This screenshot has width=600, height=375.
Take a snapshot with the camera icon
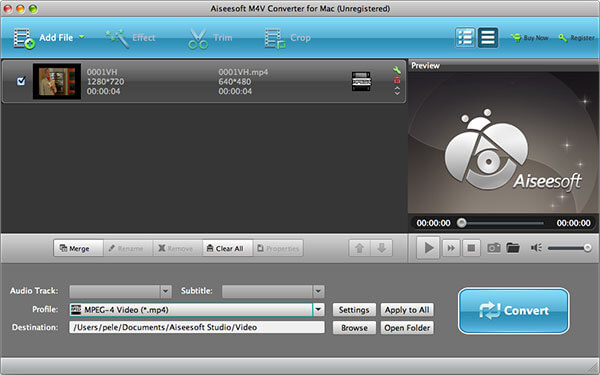coord(494,248)
